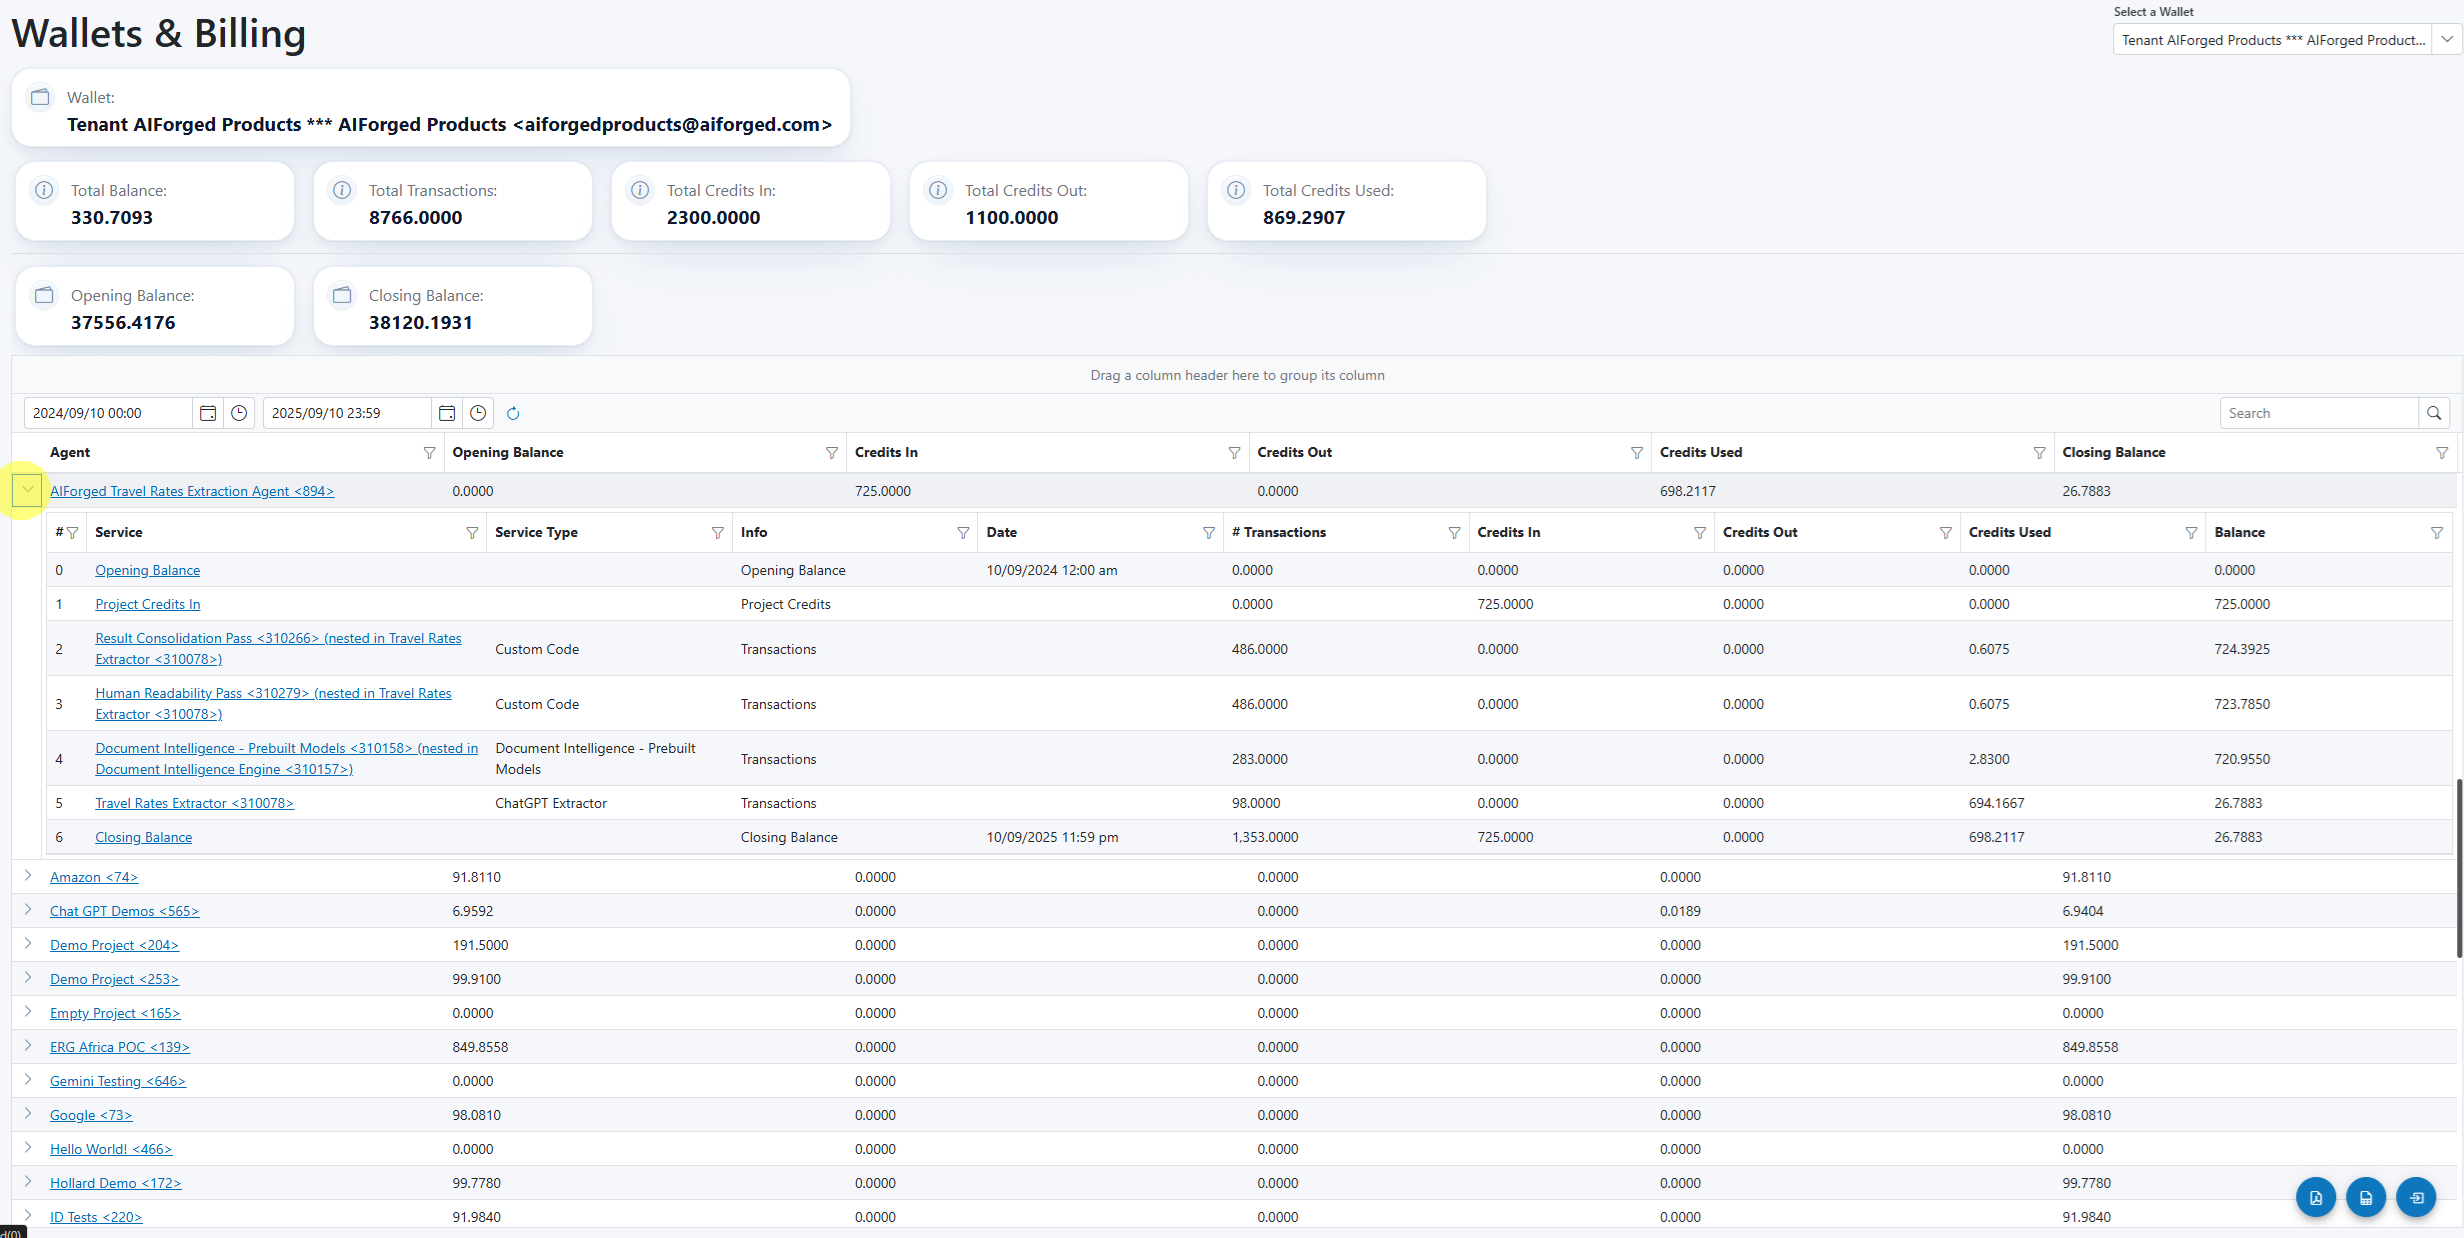This screenshot has width=2464, height=1238.
Task: Expand the Gemini Testing <646> row
Action: click(28, 1080)
